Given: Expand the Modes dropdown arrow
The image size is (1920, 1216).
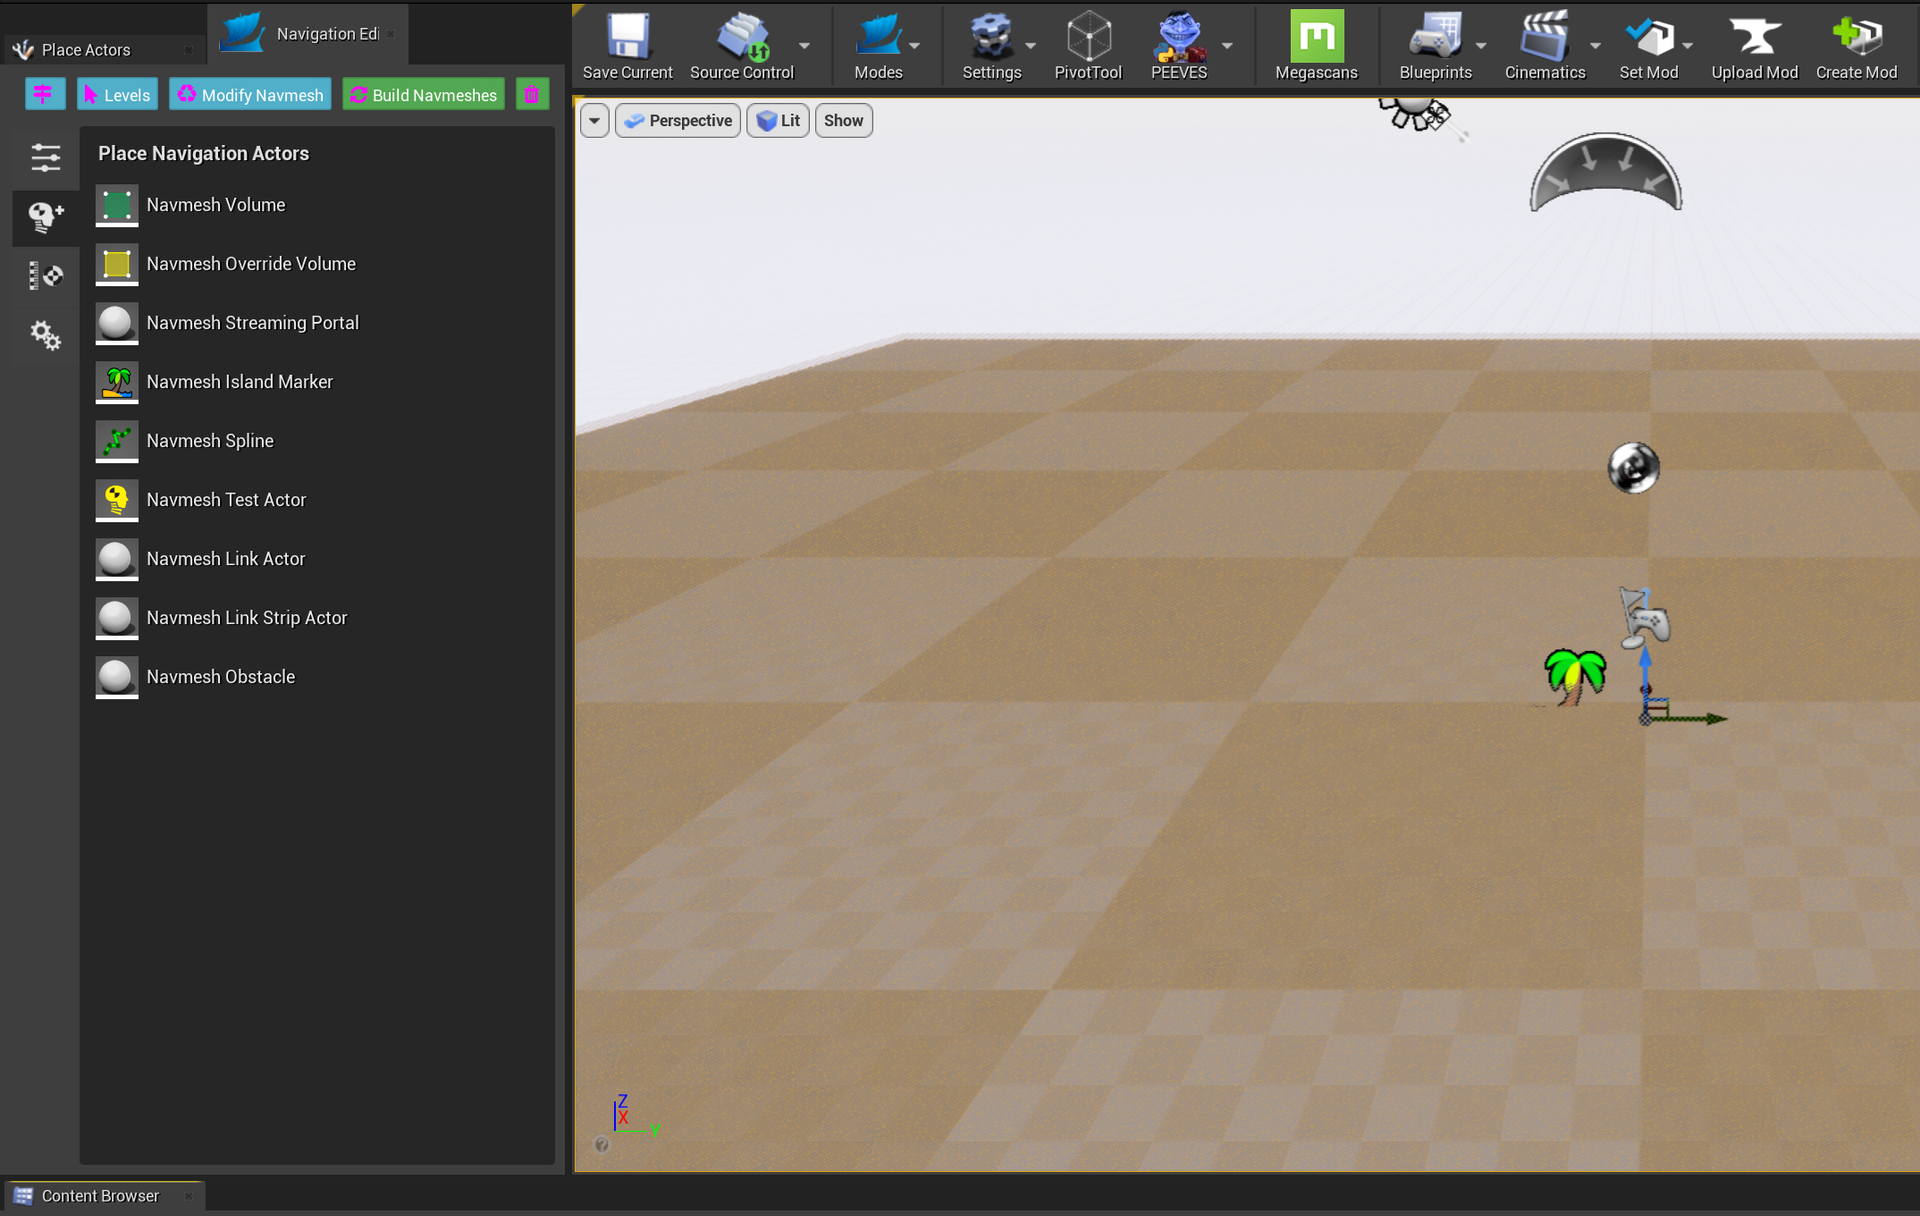Looking at the screenshot, I should click(914, 46).
